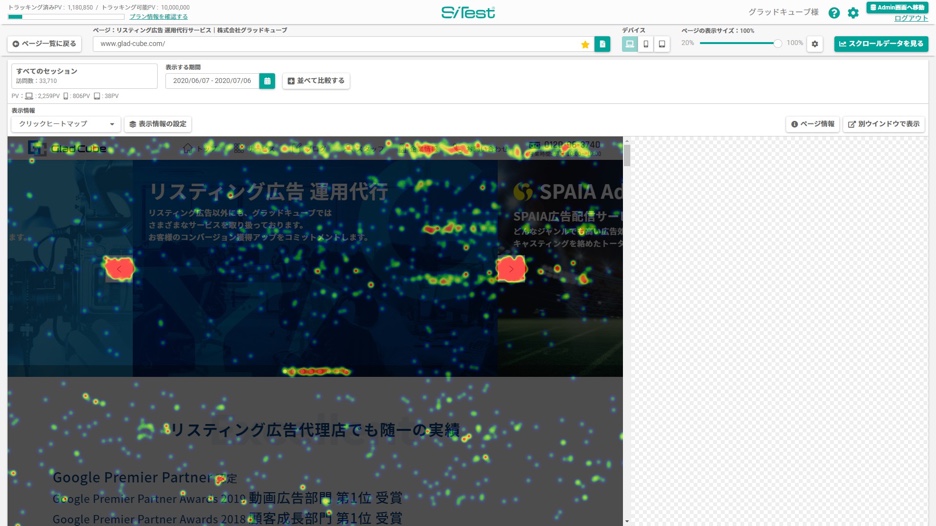Viewport: 936px width, 526px height.
Task: Click the SiTest logo
Action: point(468,13)
